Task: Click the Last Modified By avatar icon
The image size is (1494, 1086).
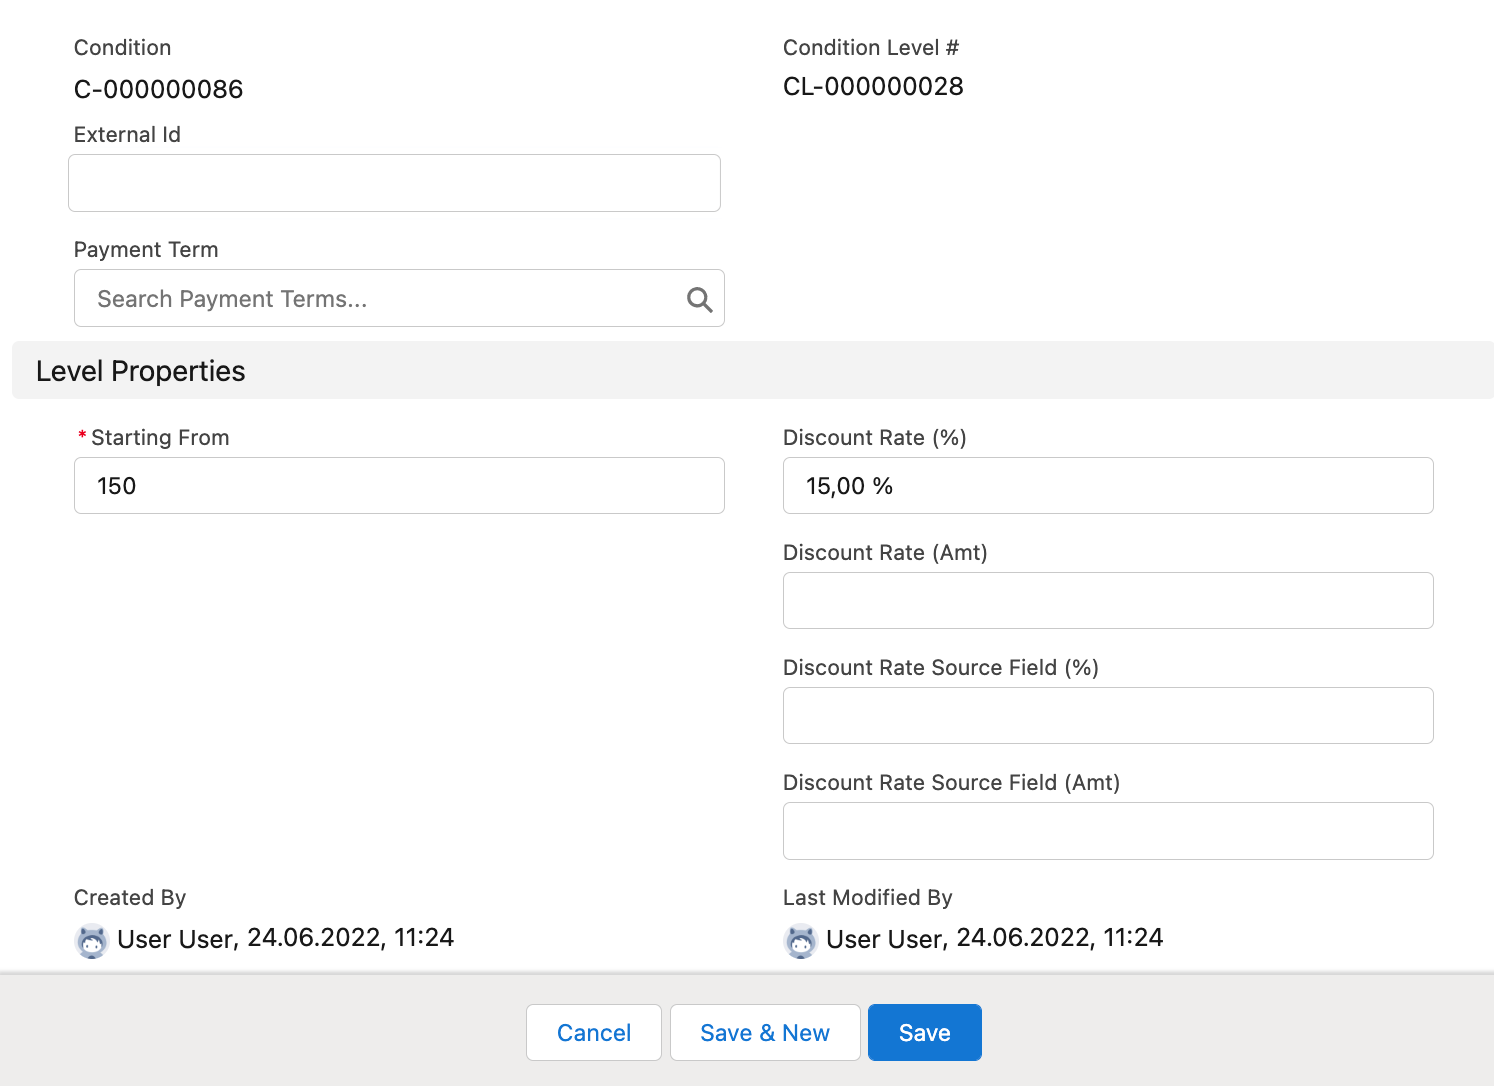Action: coord(801,940)
